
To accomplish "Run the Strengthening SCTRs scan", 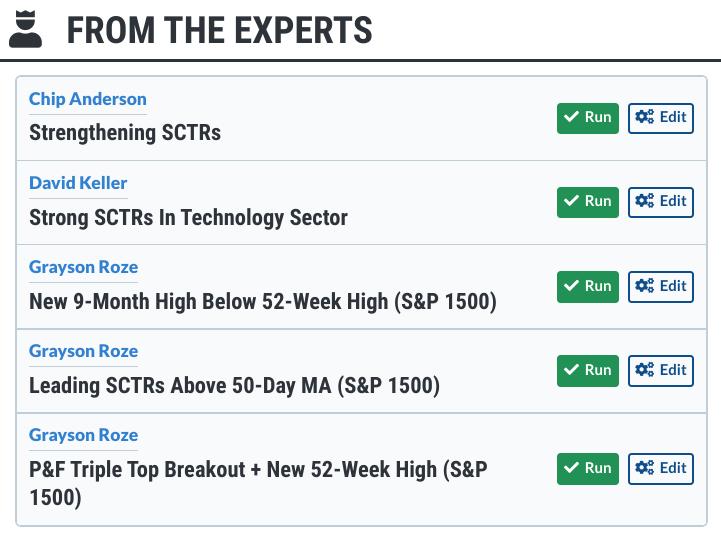I will 588,118.
